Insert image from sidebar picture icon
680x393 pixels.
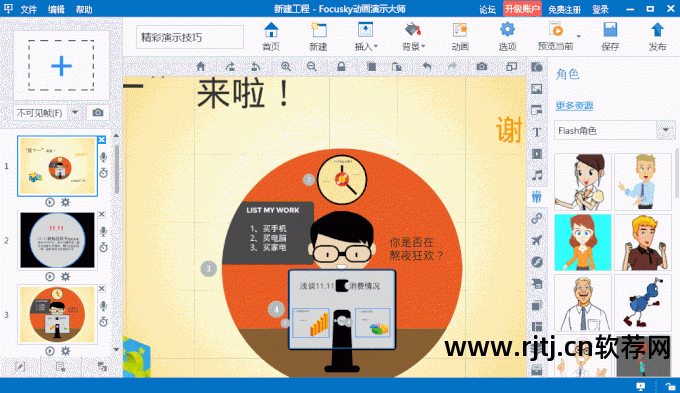coord(537,89)
